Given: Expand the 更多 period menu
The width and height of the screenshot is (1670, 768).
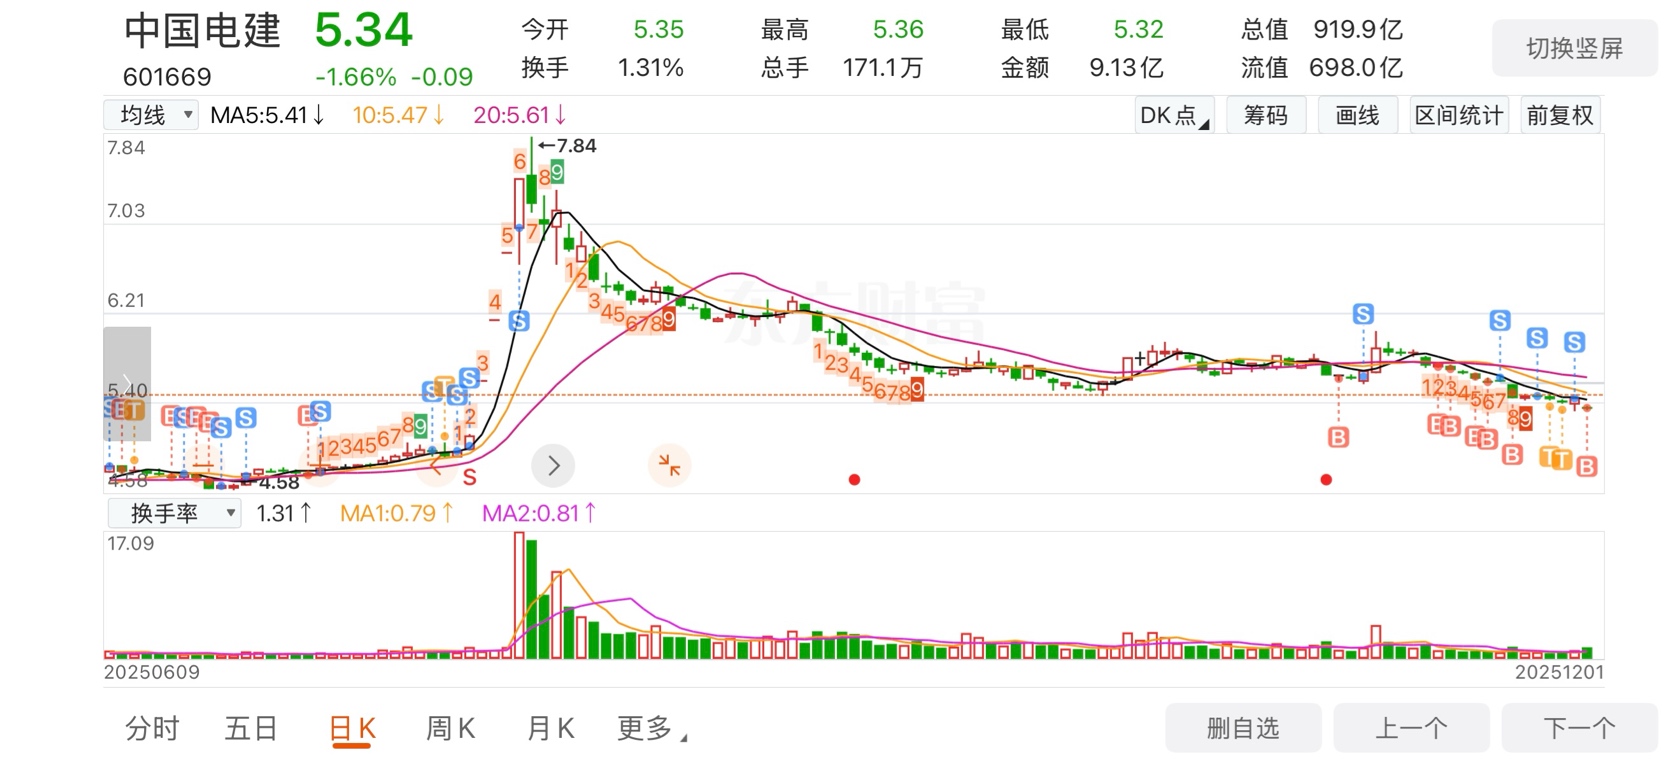Looking at the screenshot, I should [652, 728].
